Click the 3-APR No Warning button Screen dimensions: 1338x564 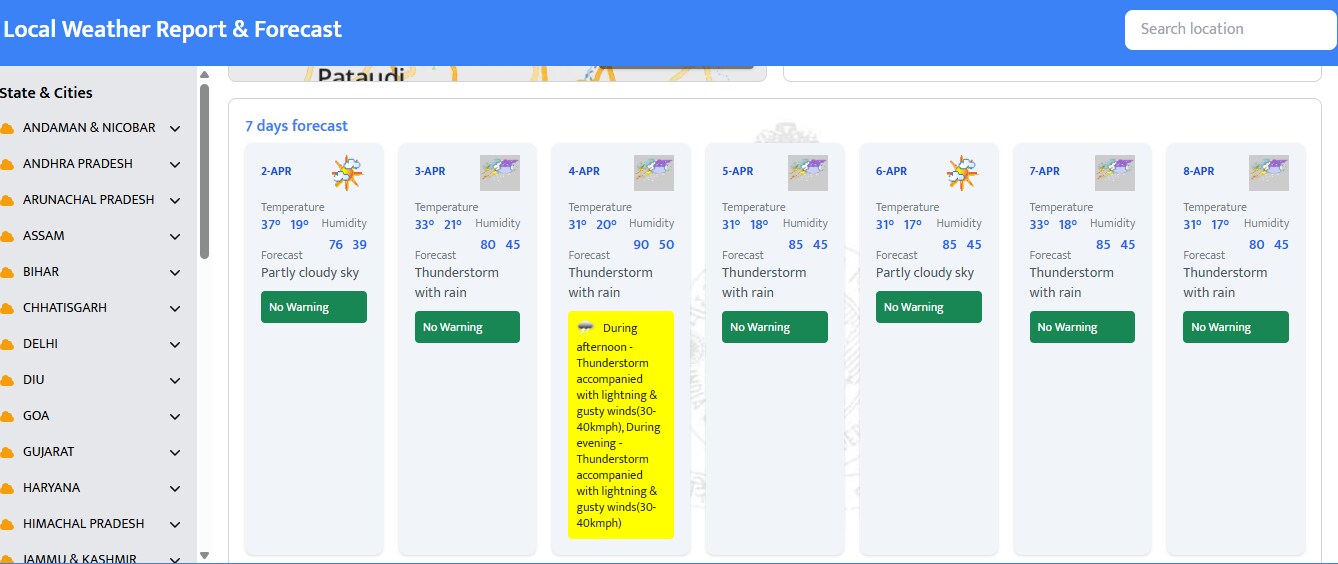click(x=467, y=327)
